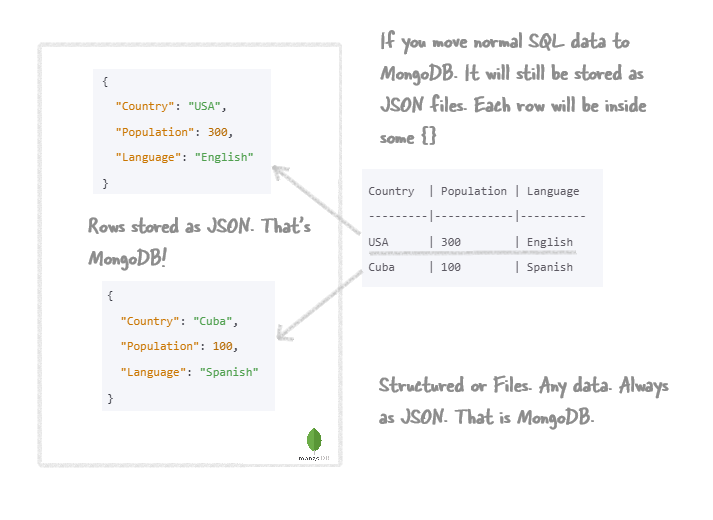
Task: Click the closing brace of the USA JSON block
Action: tap(105, 183)
